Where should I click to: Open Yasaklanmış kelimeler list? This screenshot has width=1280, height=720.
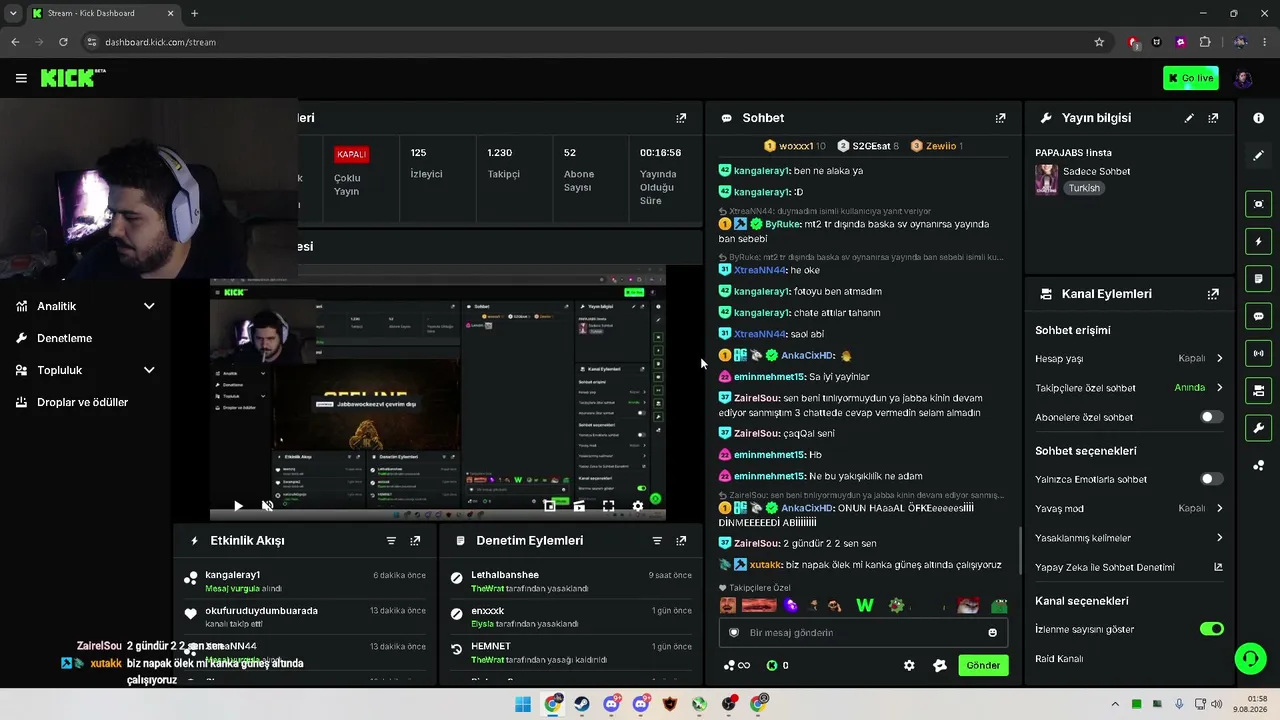pos(1129,538)
